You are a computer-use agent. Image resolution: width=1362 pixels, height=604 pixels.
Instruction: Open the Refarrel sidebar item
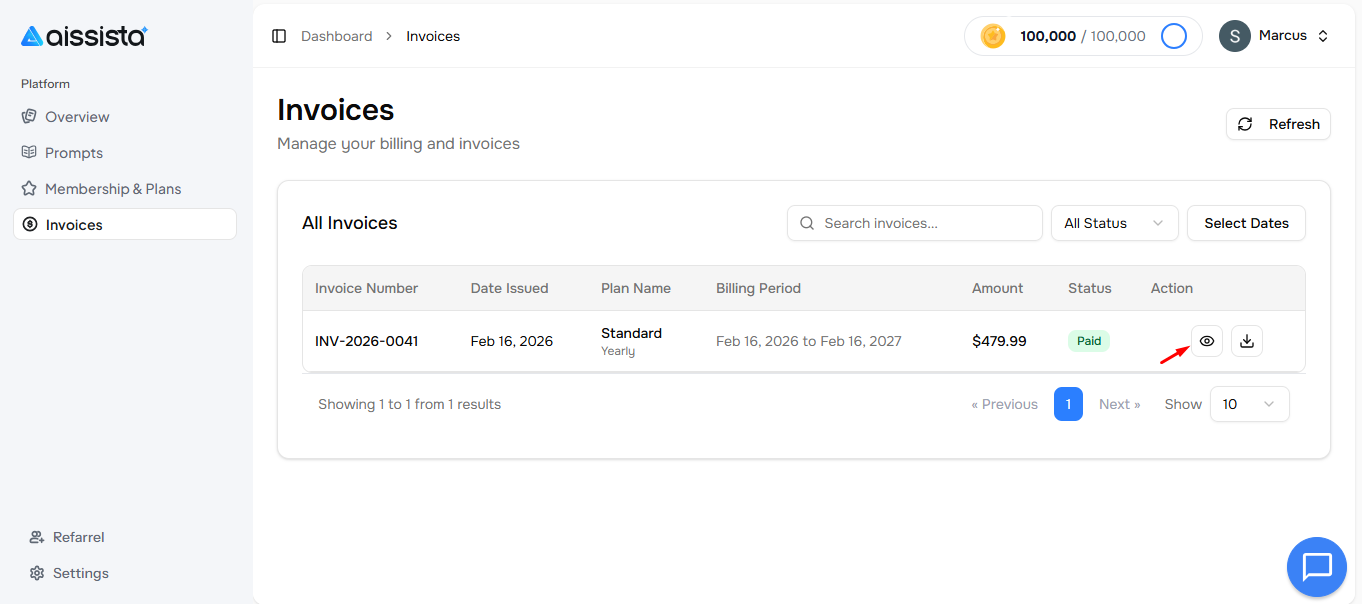pyautogui.click(x=78, y=537)
